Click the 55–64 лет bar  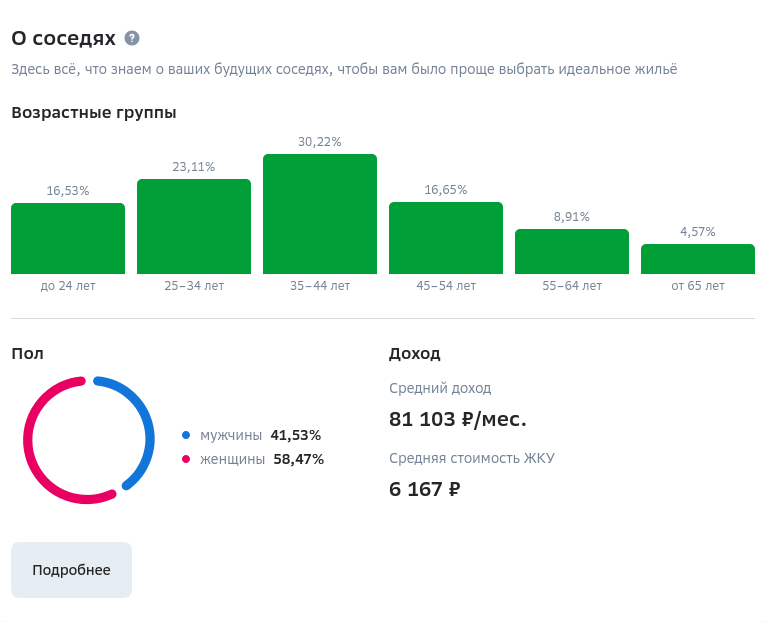click(x=572, y=251)
